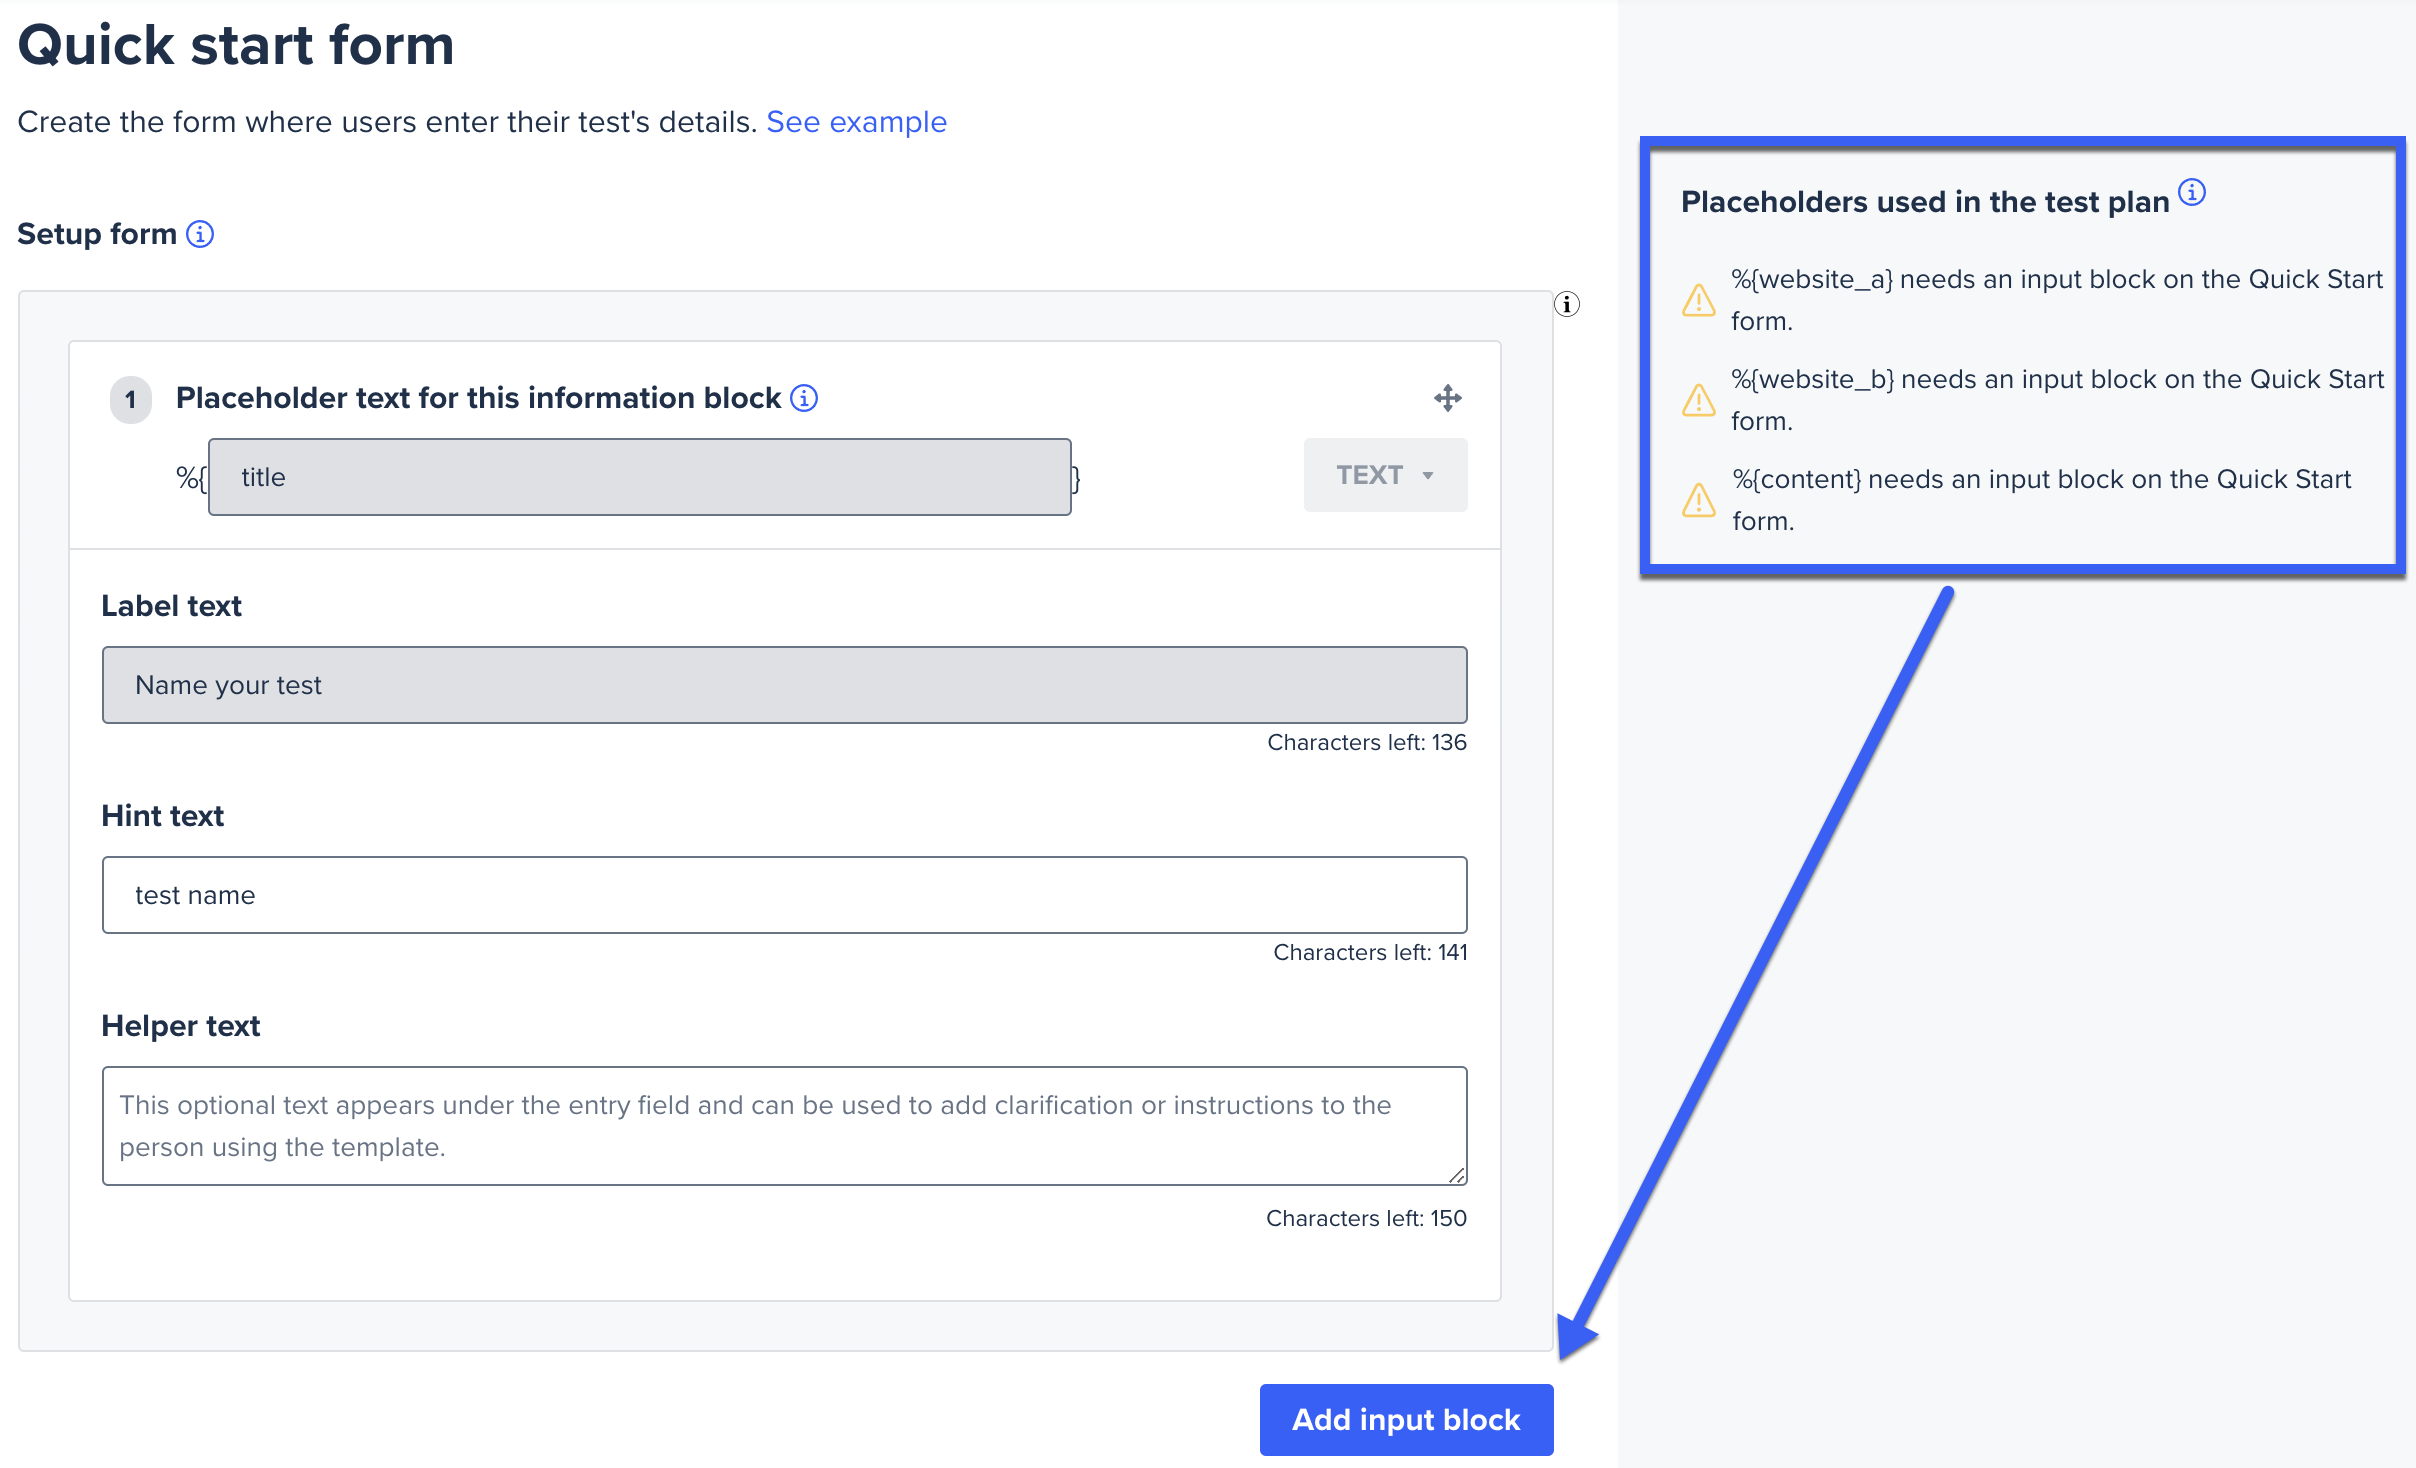Open info icon next to Placeholders used heading

click(x=2192, y=192)
